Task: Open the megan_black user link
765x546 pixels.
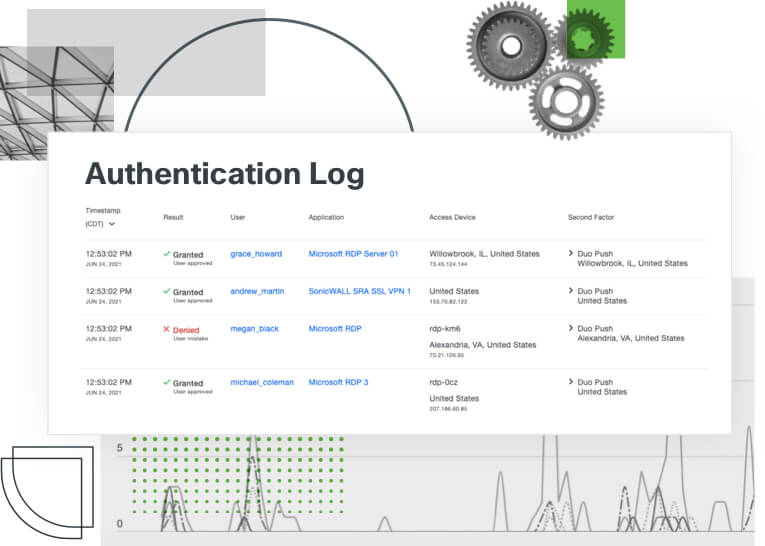Action: click(255, 329)
